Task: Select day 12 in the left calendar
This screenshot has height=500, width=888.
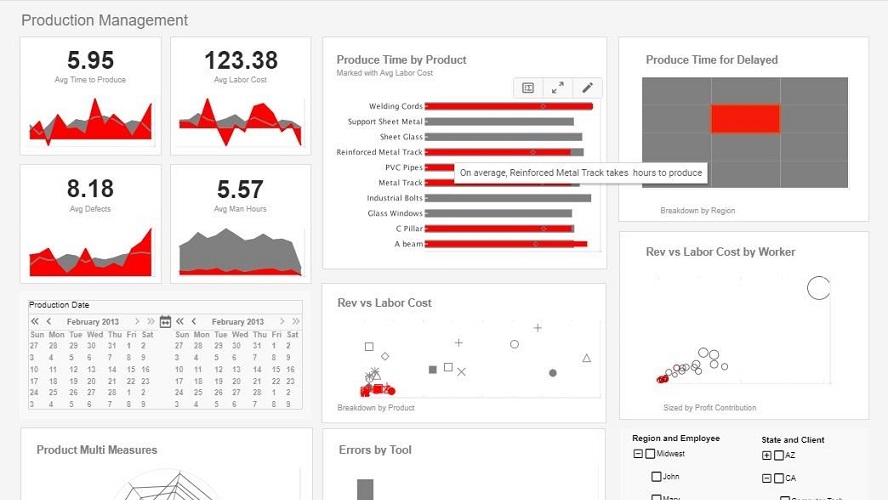Action: click(73, 369)
